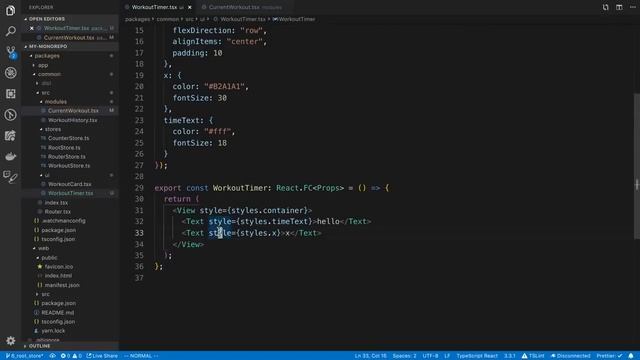Collapse the common folder
This screenshot has height=360, width=640.
click(x=49, y=74)
